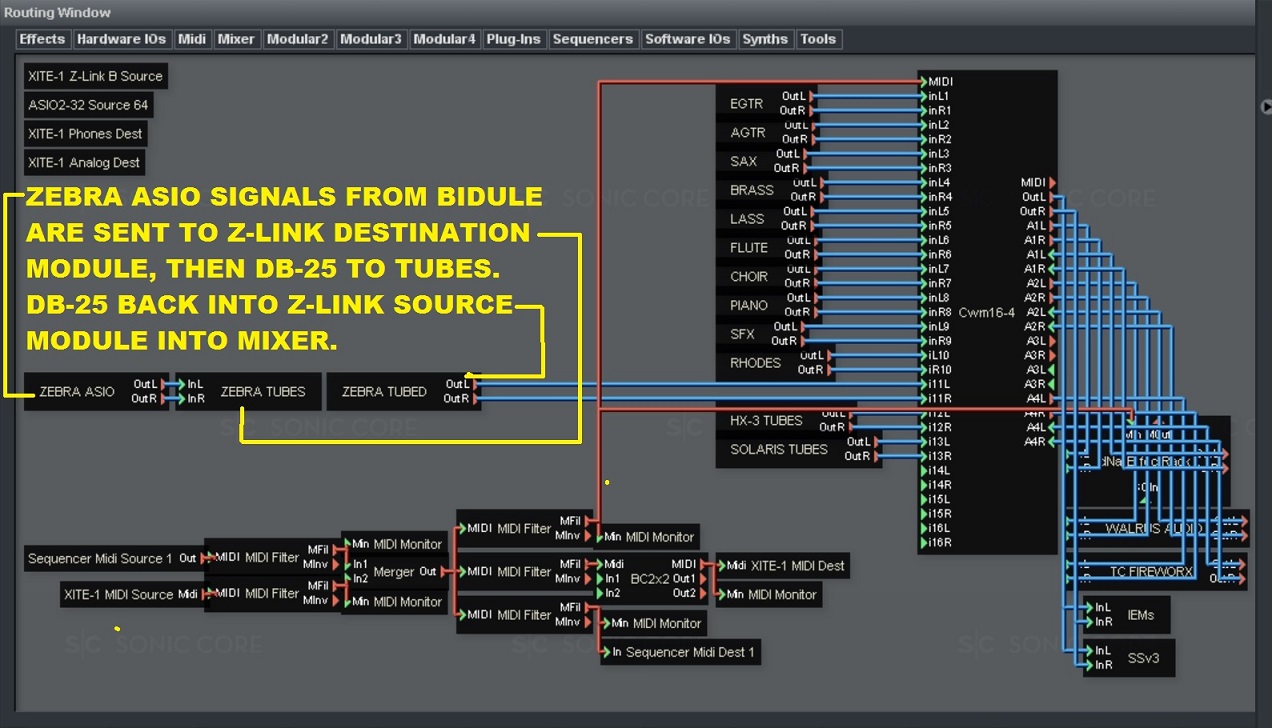Click the arrow at the right window edge
1272x728 pixels.
pyautogui.click(x=1265, y=104)
